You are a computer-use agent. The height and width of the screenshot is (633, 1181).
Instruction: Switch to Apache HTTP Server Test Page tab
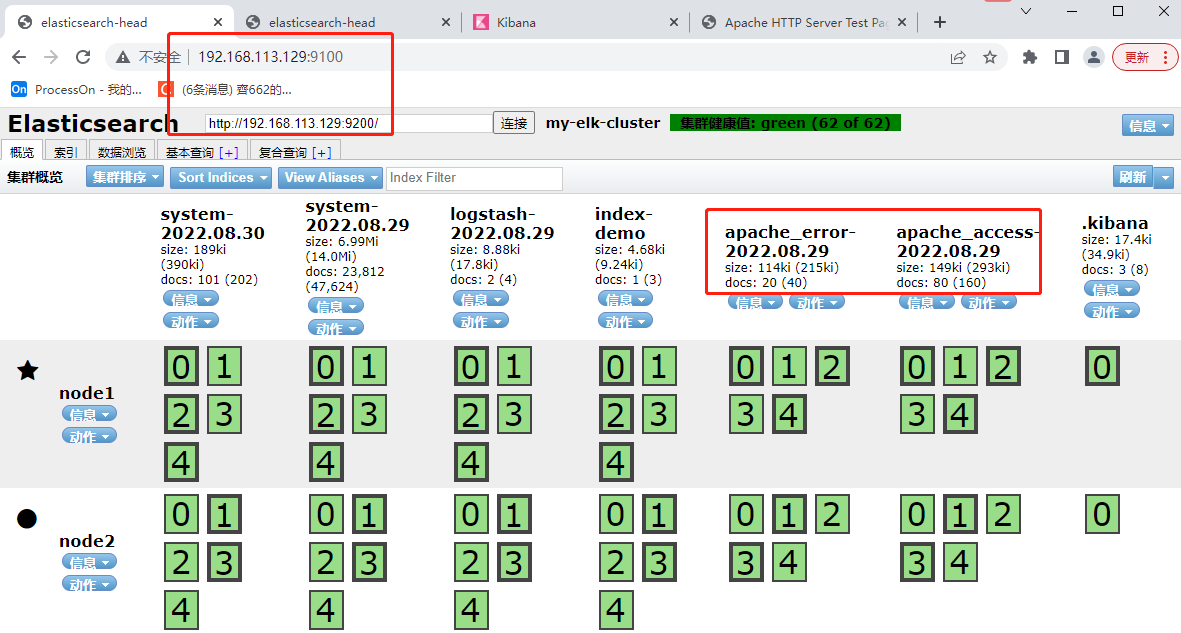tap(804, 23)
